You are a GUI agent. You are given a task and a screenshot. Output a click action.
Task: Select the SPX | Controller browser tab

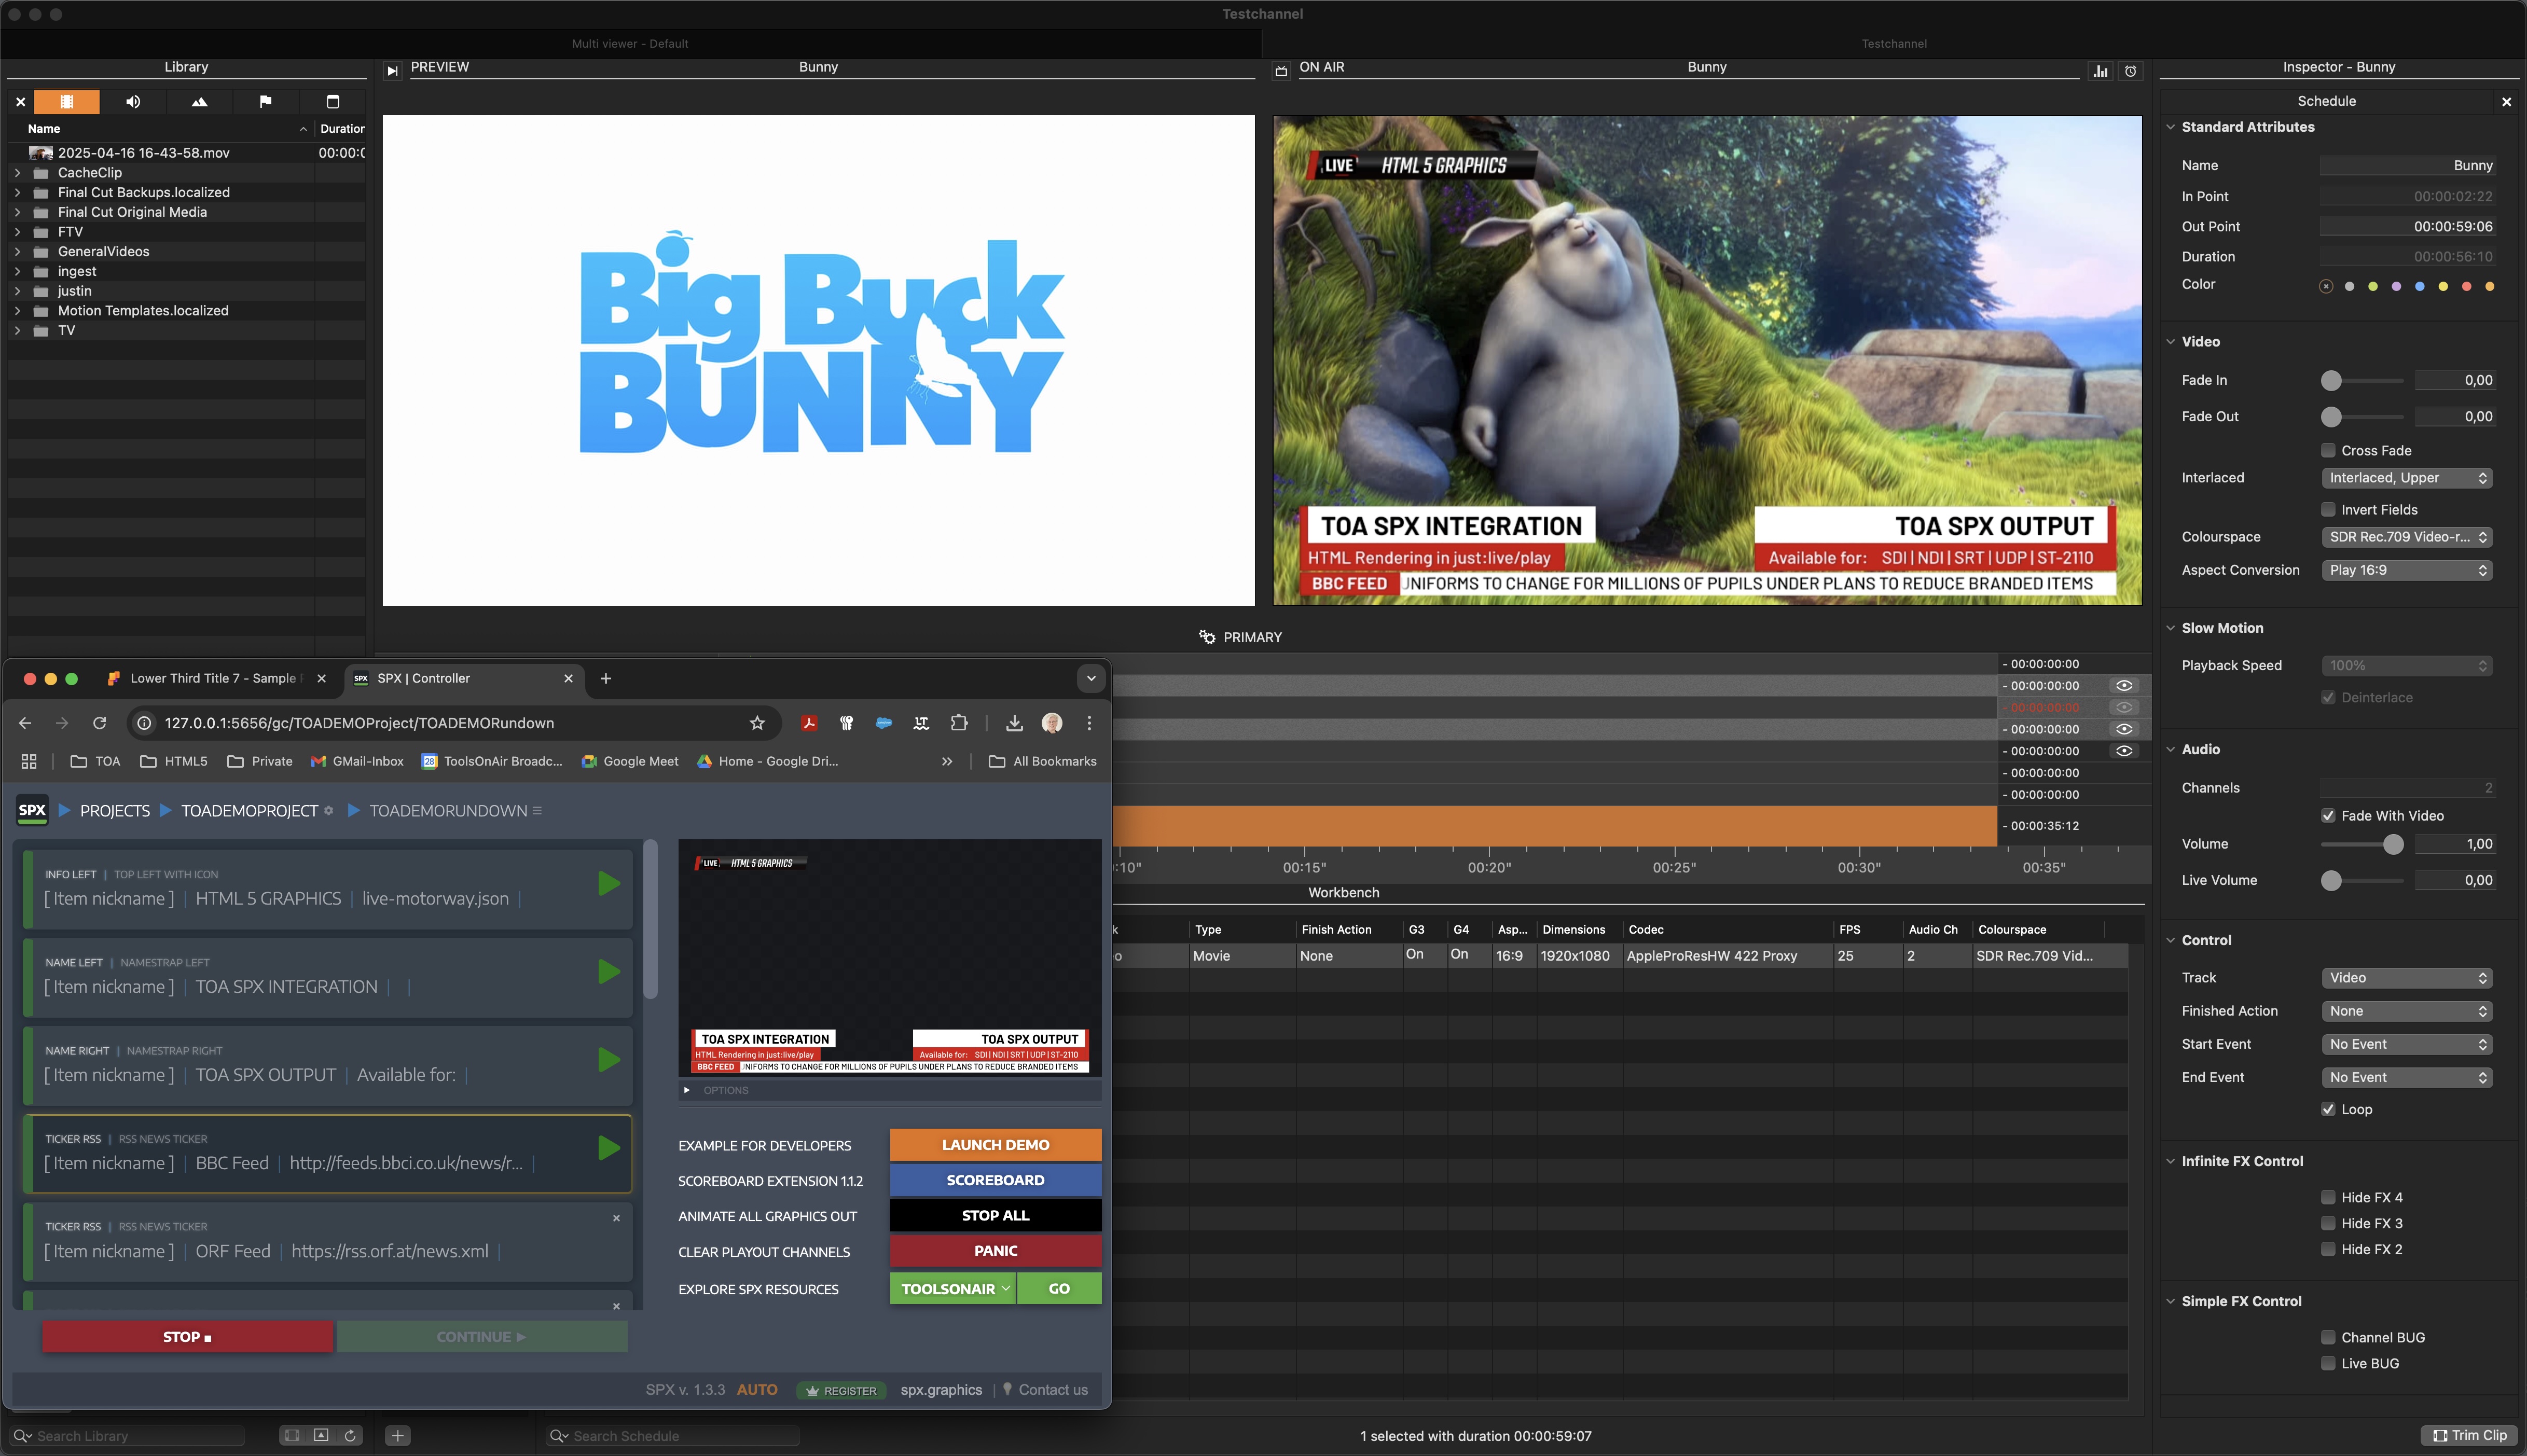463,679
